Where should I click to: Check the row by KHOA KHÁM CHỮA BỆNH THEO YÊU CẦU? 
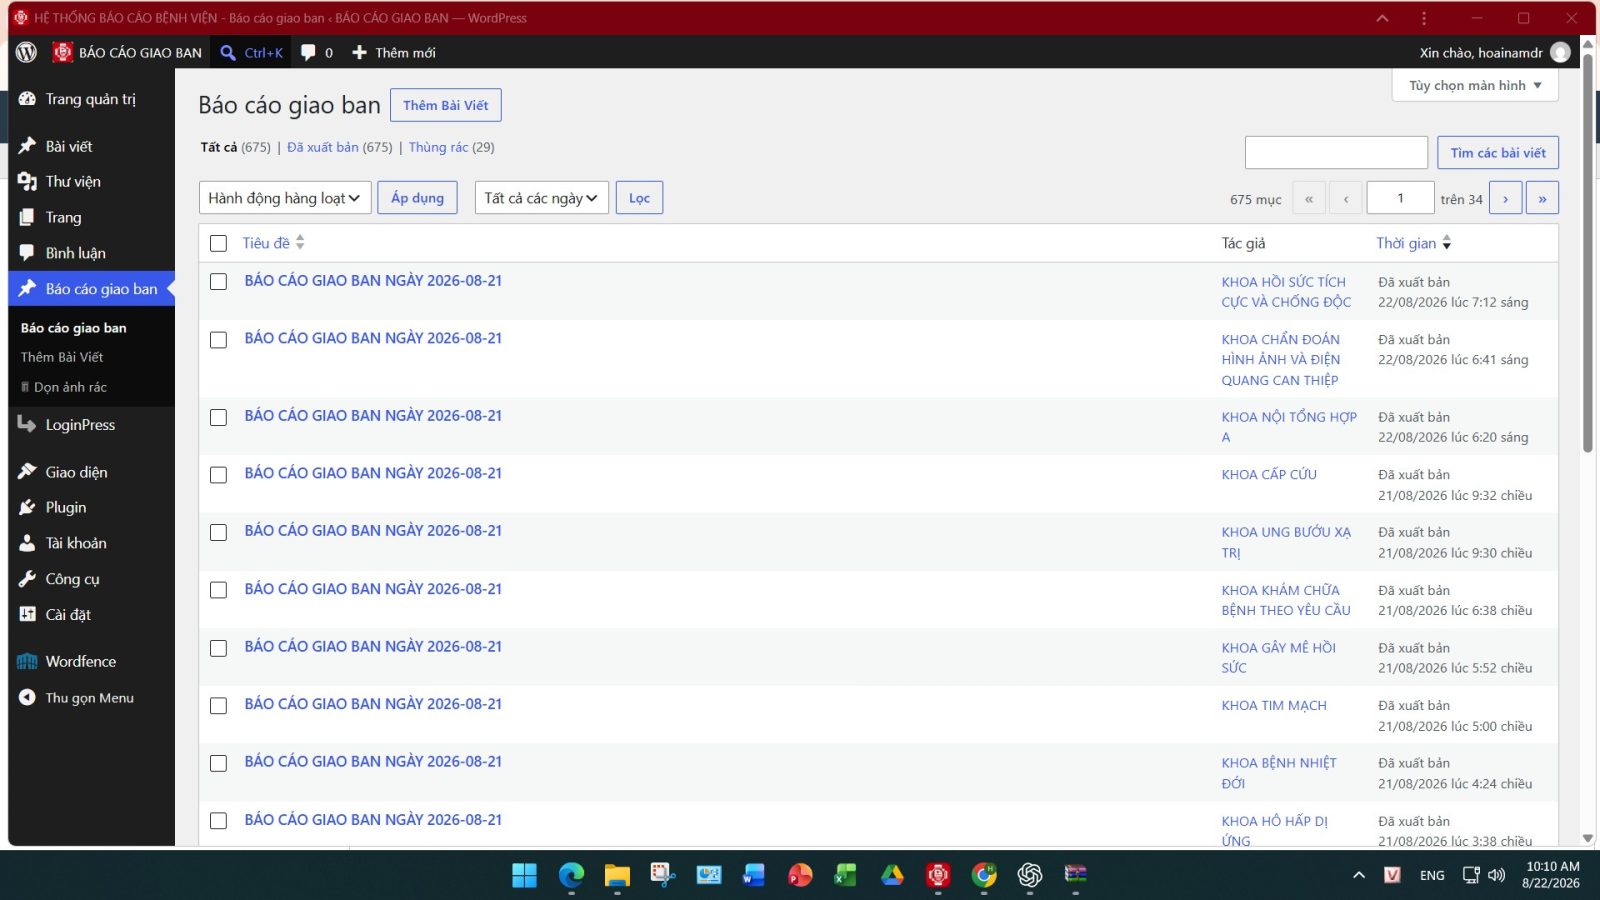218,590
